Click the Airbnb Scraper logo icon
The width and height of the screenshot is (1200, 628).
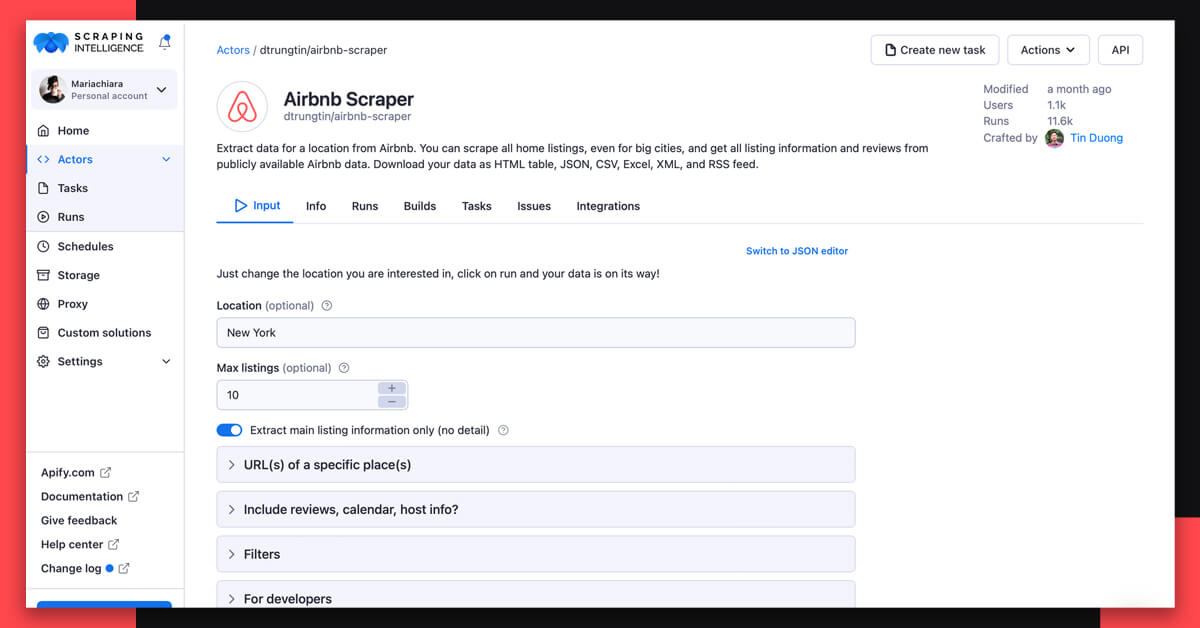[242, 107]
